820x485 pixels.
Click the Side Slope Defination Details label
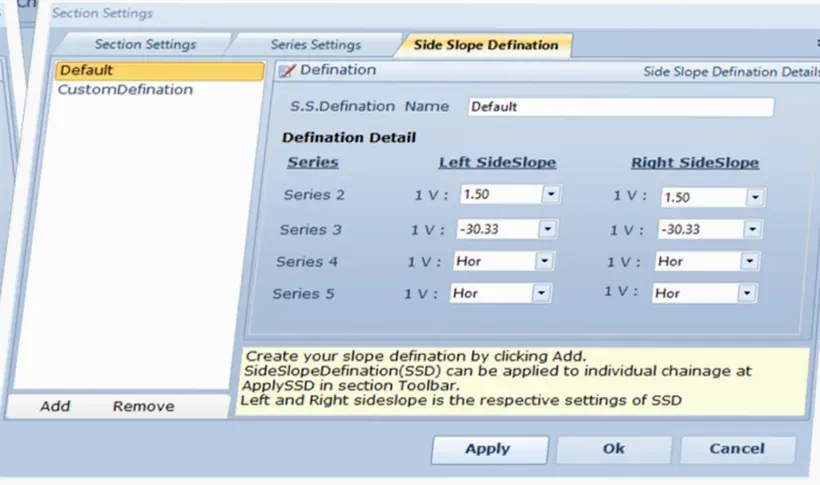click(731, 72)
